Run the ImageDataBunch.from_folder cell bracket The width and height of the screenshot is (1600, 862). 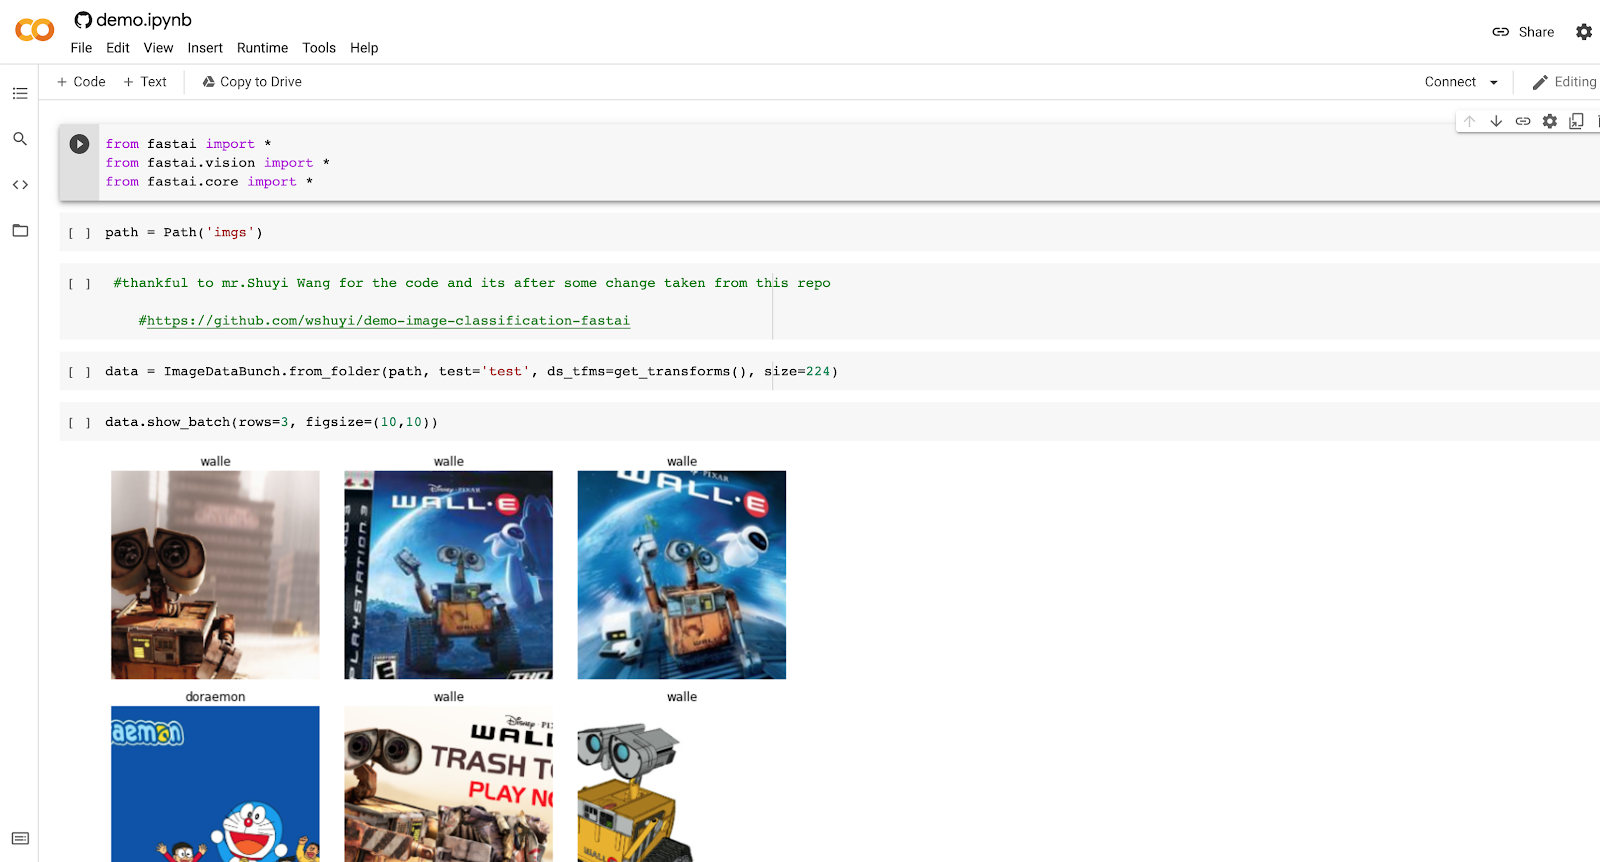[79, 372]
